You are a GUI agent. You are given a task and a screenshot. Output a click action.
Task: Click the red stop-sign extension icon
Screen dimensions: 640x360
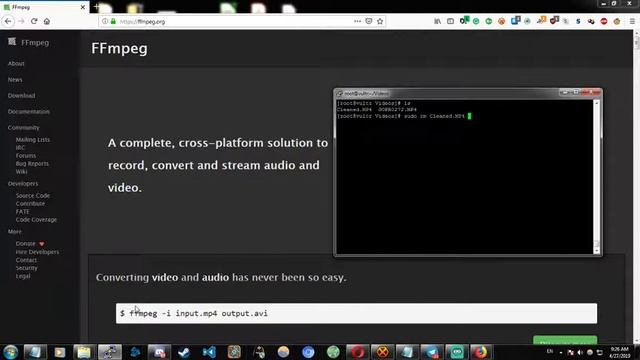pos(604,21)
